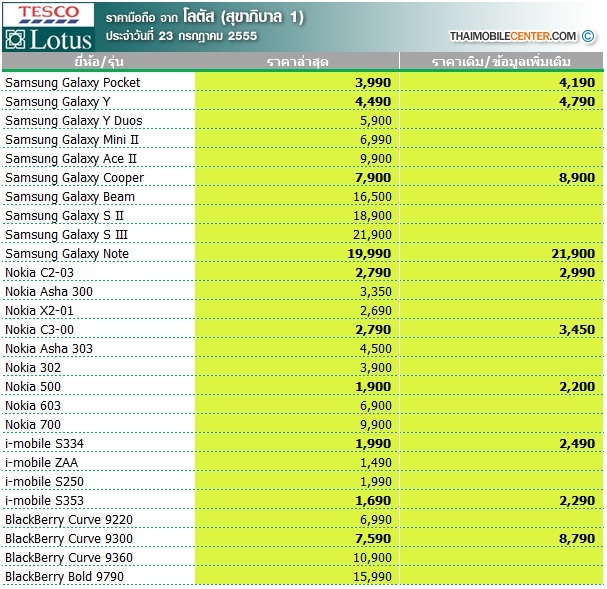Select the Nokia C2-03 name
The height and width of the screenshot is (589, 607).
39,272
